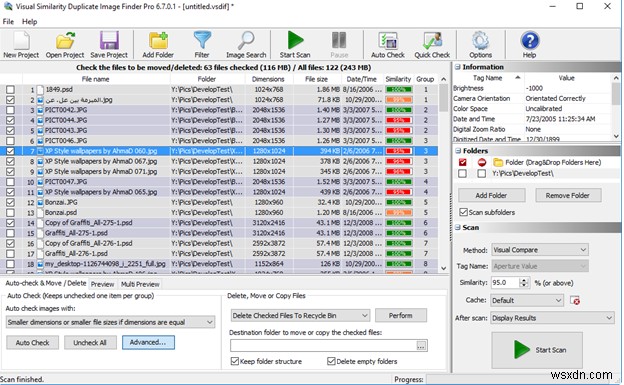624x385 pixels.
Task: Click the Similarity value stepper arrows
Action: (x=524, y=283)
